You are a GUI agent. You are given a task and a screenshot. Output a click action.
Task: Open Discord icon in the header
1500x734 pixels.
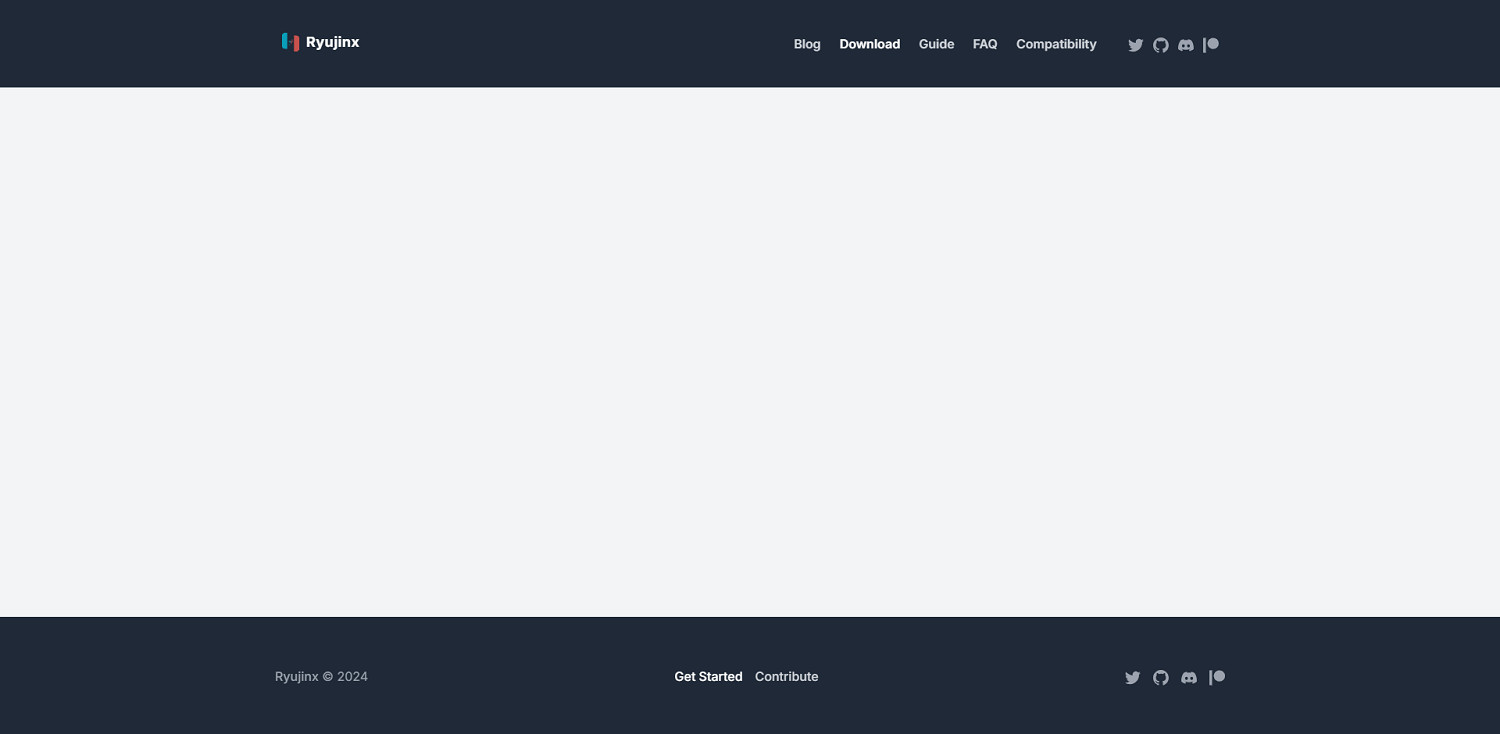tap(1185, 45)
